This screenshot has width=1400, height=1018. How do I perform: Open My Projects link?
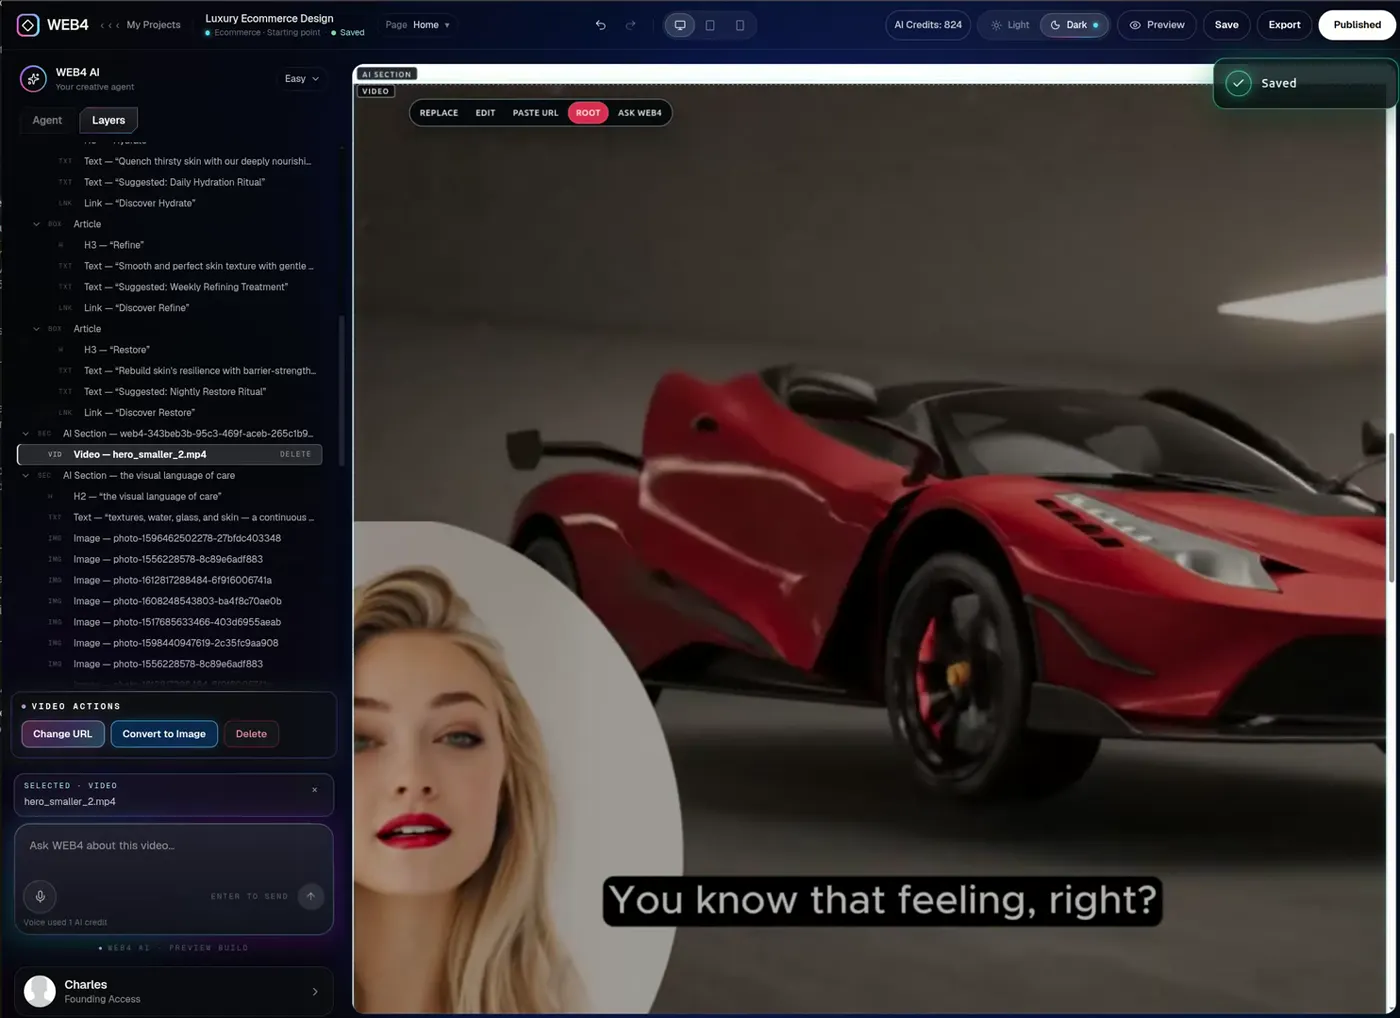tap(153, 25)
